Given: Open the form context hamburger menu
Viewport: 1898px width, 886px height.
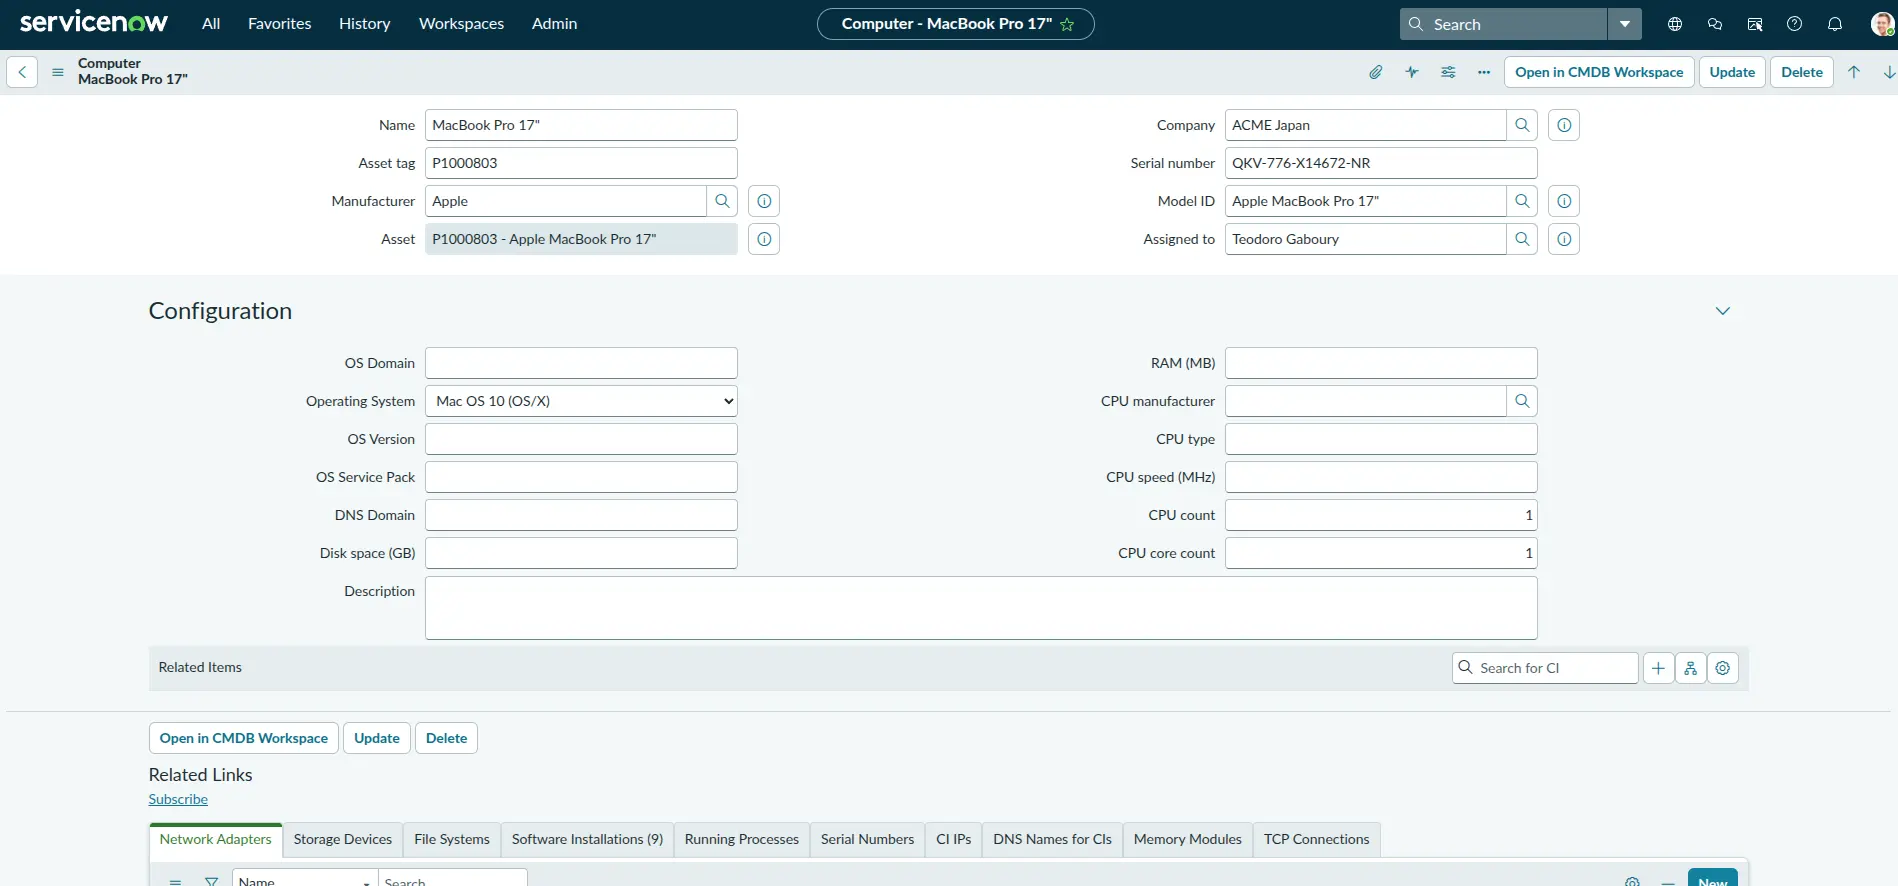Looking at the screenshot, I should point(58,72).
